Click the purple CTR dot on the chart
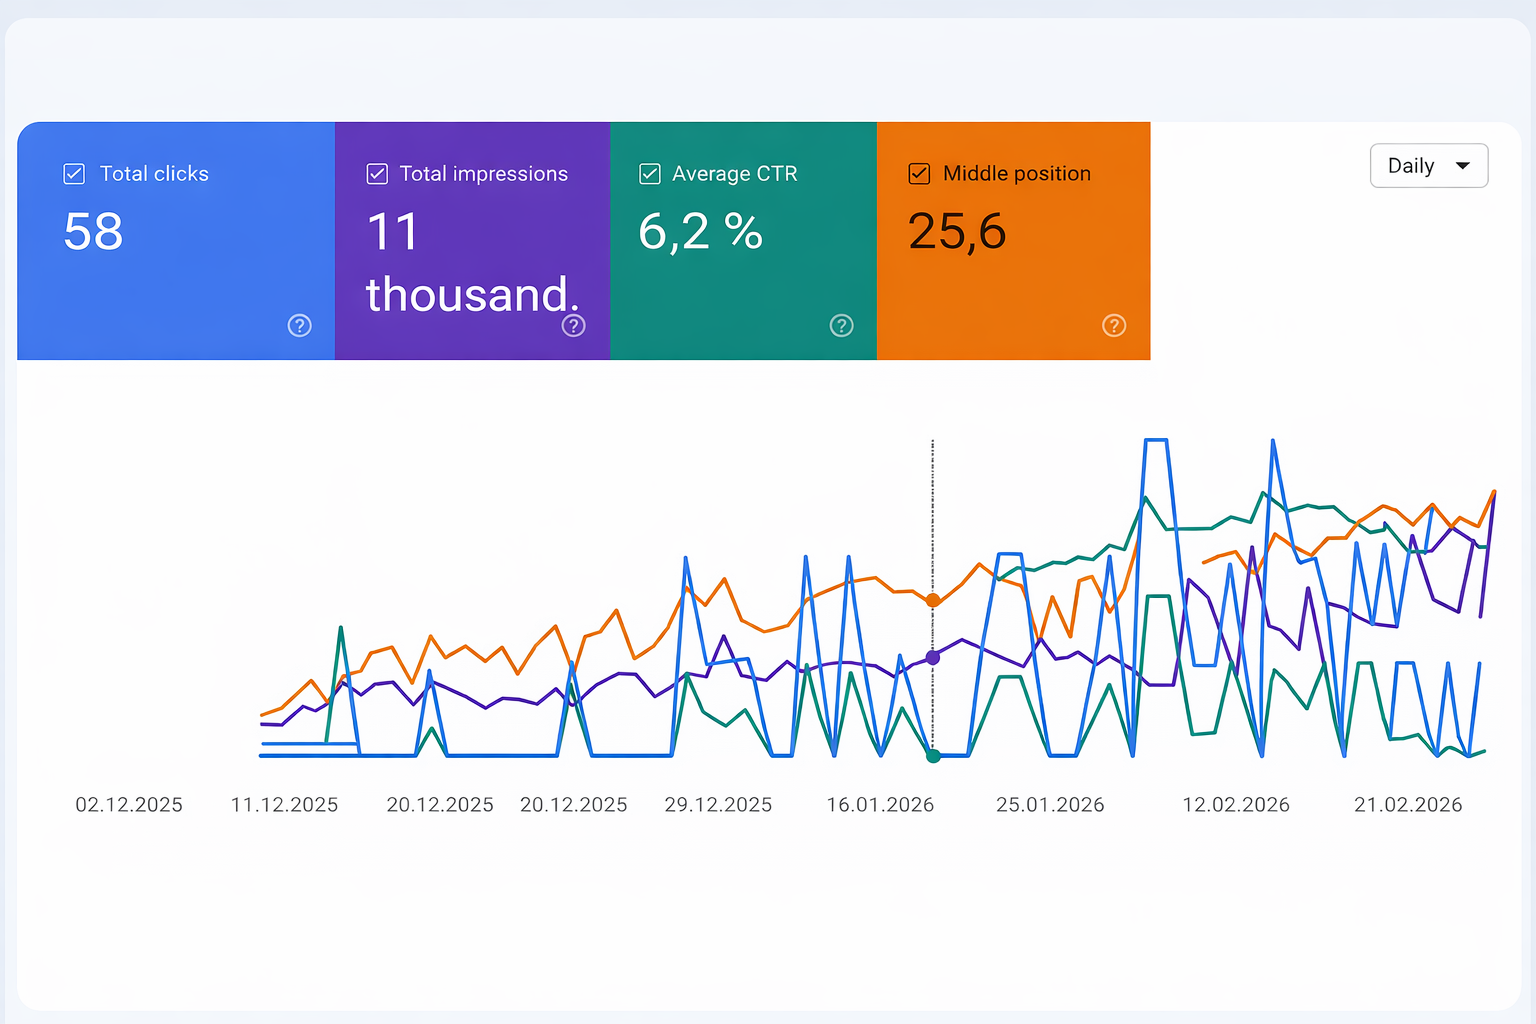The width and height of the screenshot is (1536, 1024). (x=933, y=657)
